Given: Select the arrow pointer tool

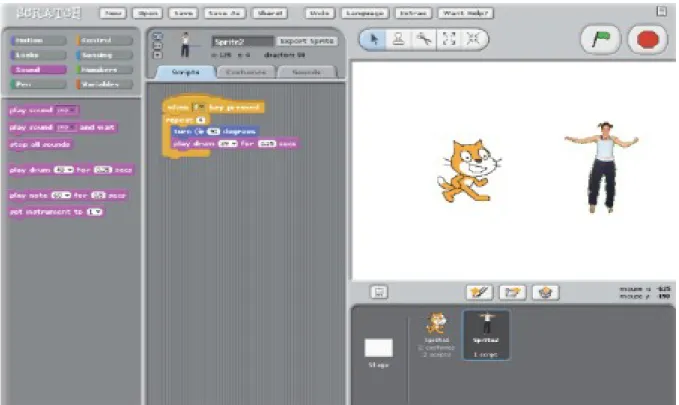Looking at the screenshot, I should tap(374, 39).
